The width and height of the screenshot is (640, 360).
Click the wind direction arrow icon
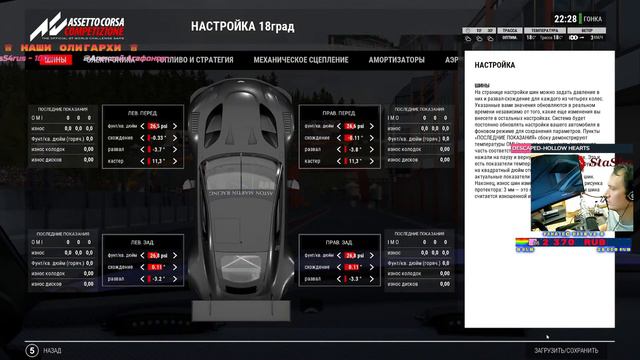point(582,38)
